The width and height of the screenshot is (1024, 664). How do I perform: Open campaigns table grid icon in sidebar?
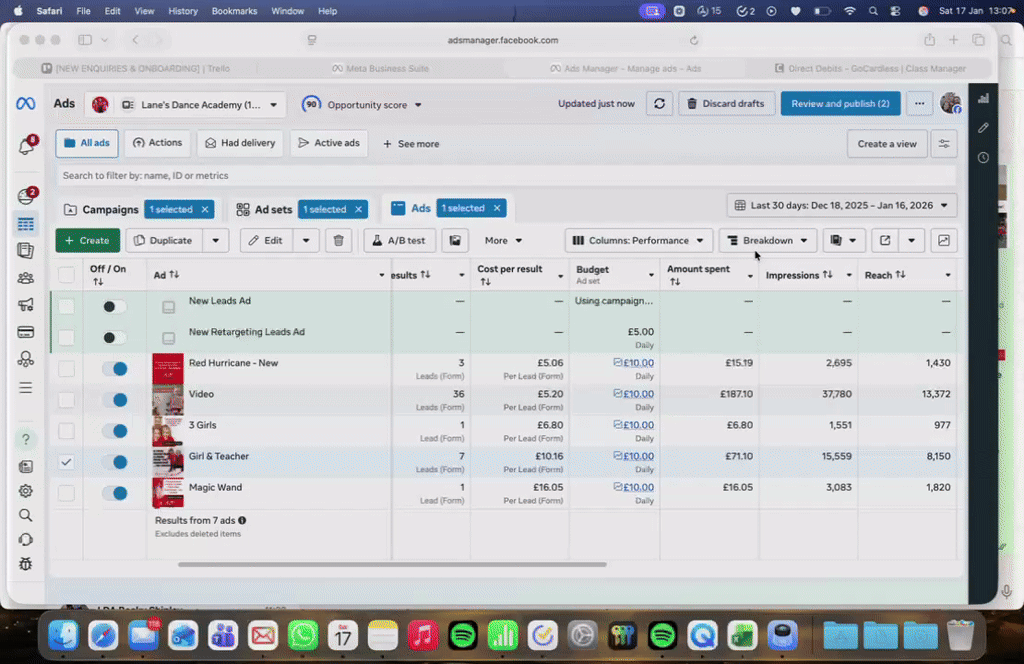25,225
